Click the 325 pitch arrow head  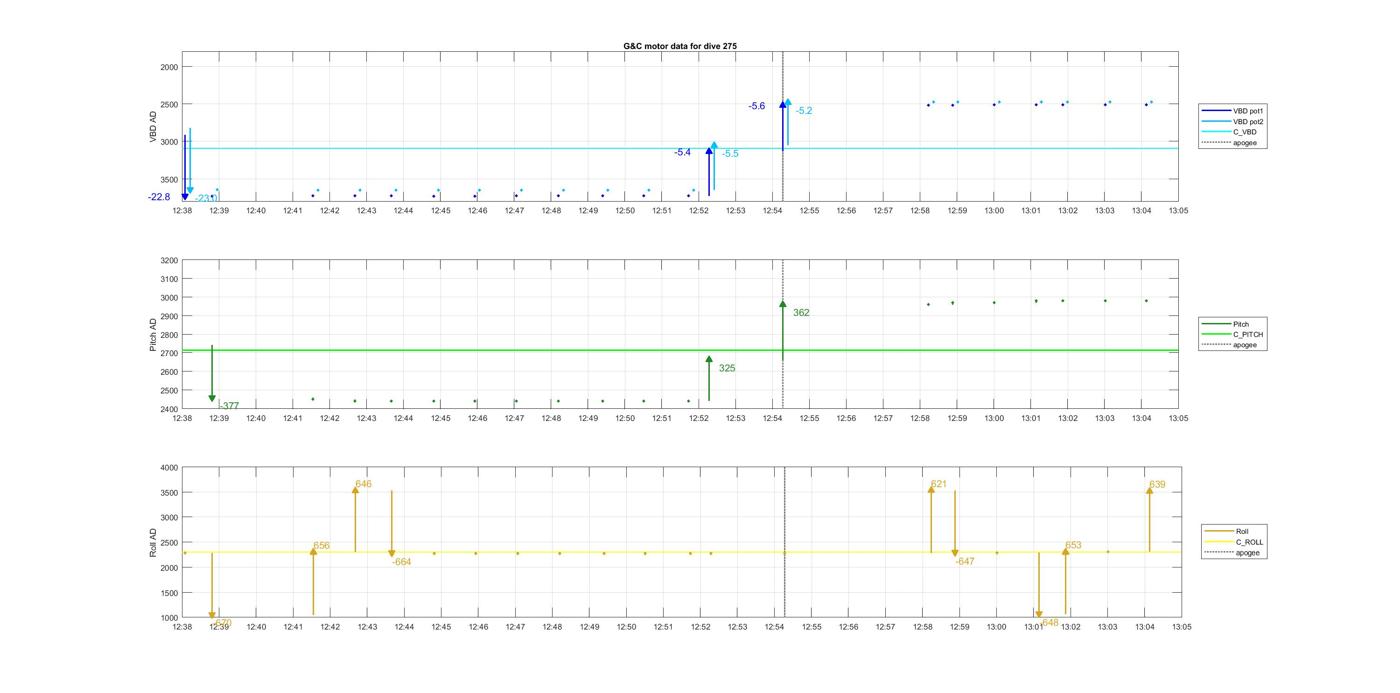[709, 359]
